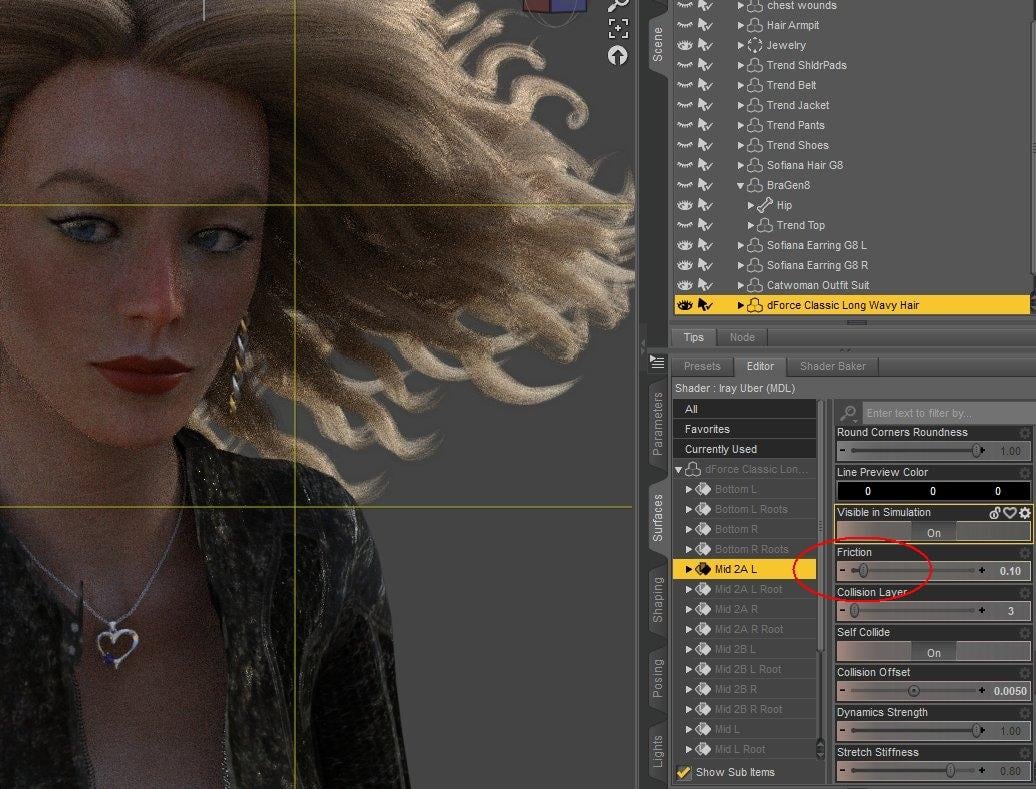Select the Hip bone item
Image resolution: width=1036 pixels, height=789 pixels.
point(784,206)
